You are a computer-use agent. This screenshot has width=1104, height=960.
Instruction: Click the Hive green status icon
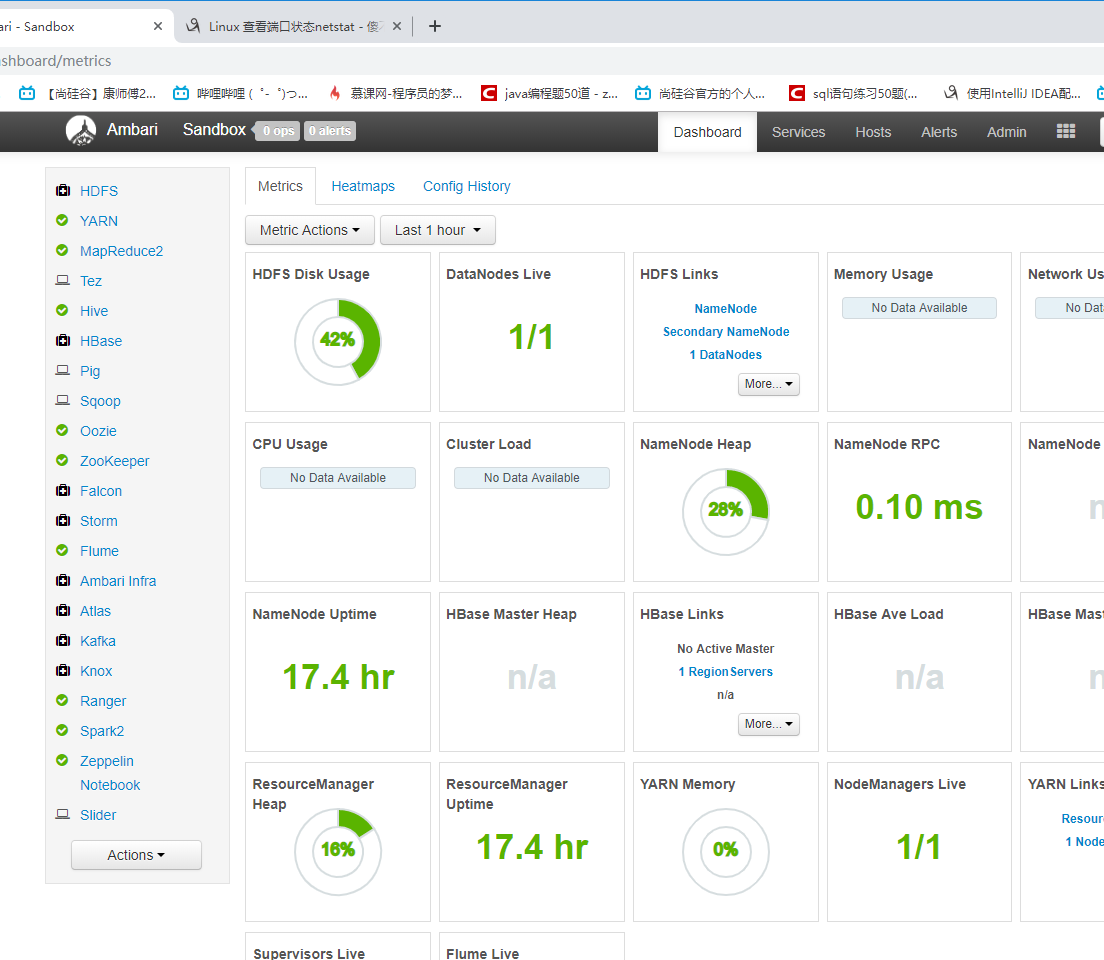click(x=62, y=310)
